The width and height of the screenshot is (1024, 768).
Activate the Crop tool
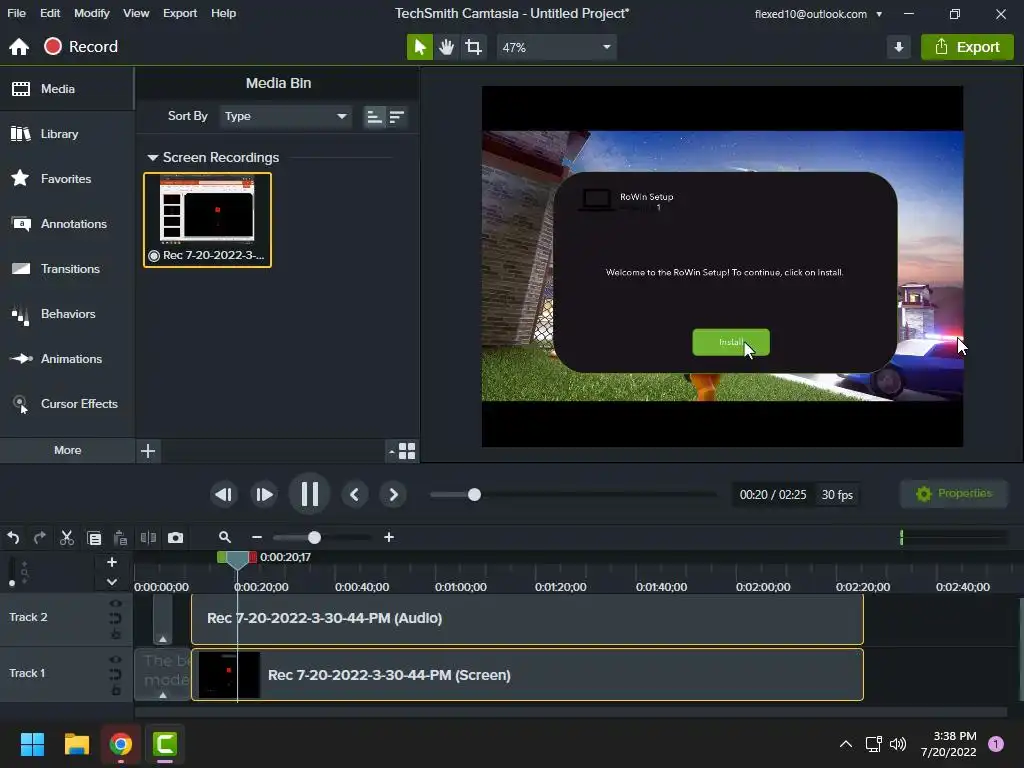click(x=473, y=47)
